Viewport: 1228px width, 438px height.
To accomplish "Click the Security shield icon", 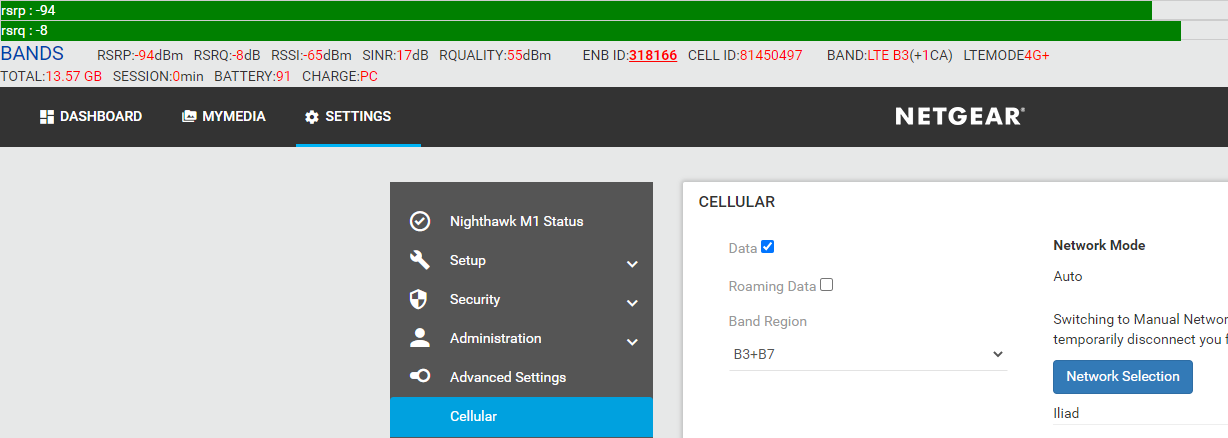I will tap(420, 299).
